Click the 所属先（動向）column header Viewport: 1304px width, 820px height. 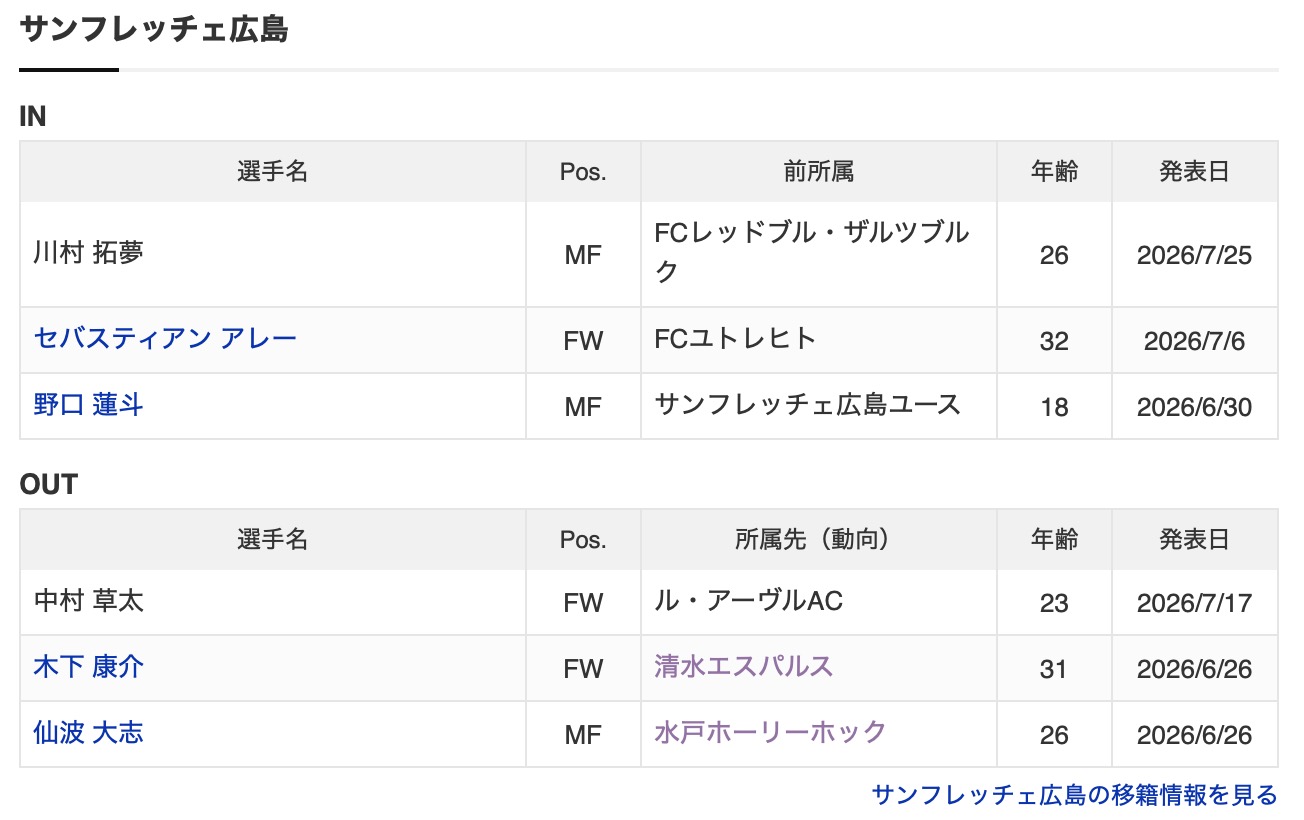tap(819, 540)
